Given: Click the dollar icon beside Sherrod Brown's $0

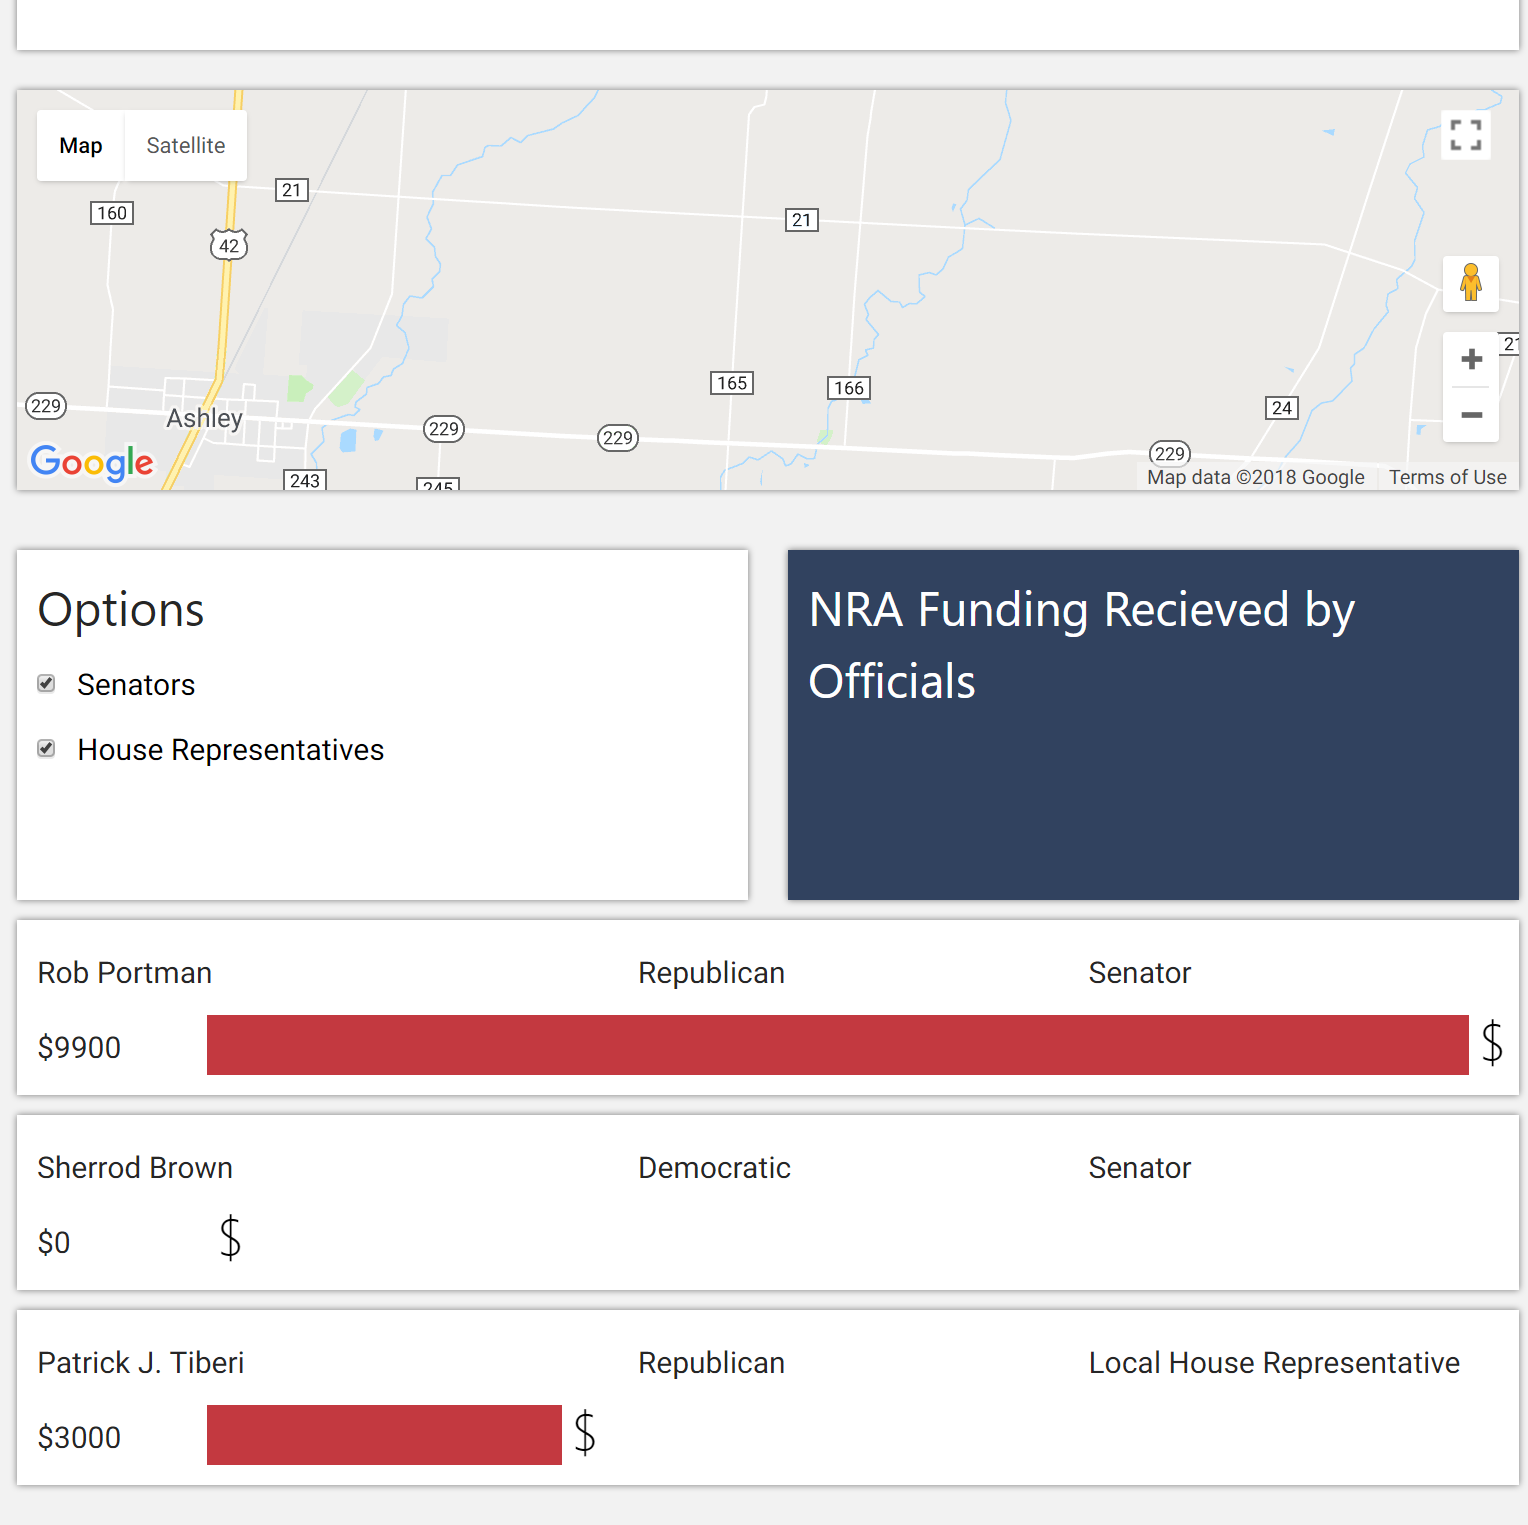Looking at the screenshot, I should point(230,1238).
